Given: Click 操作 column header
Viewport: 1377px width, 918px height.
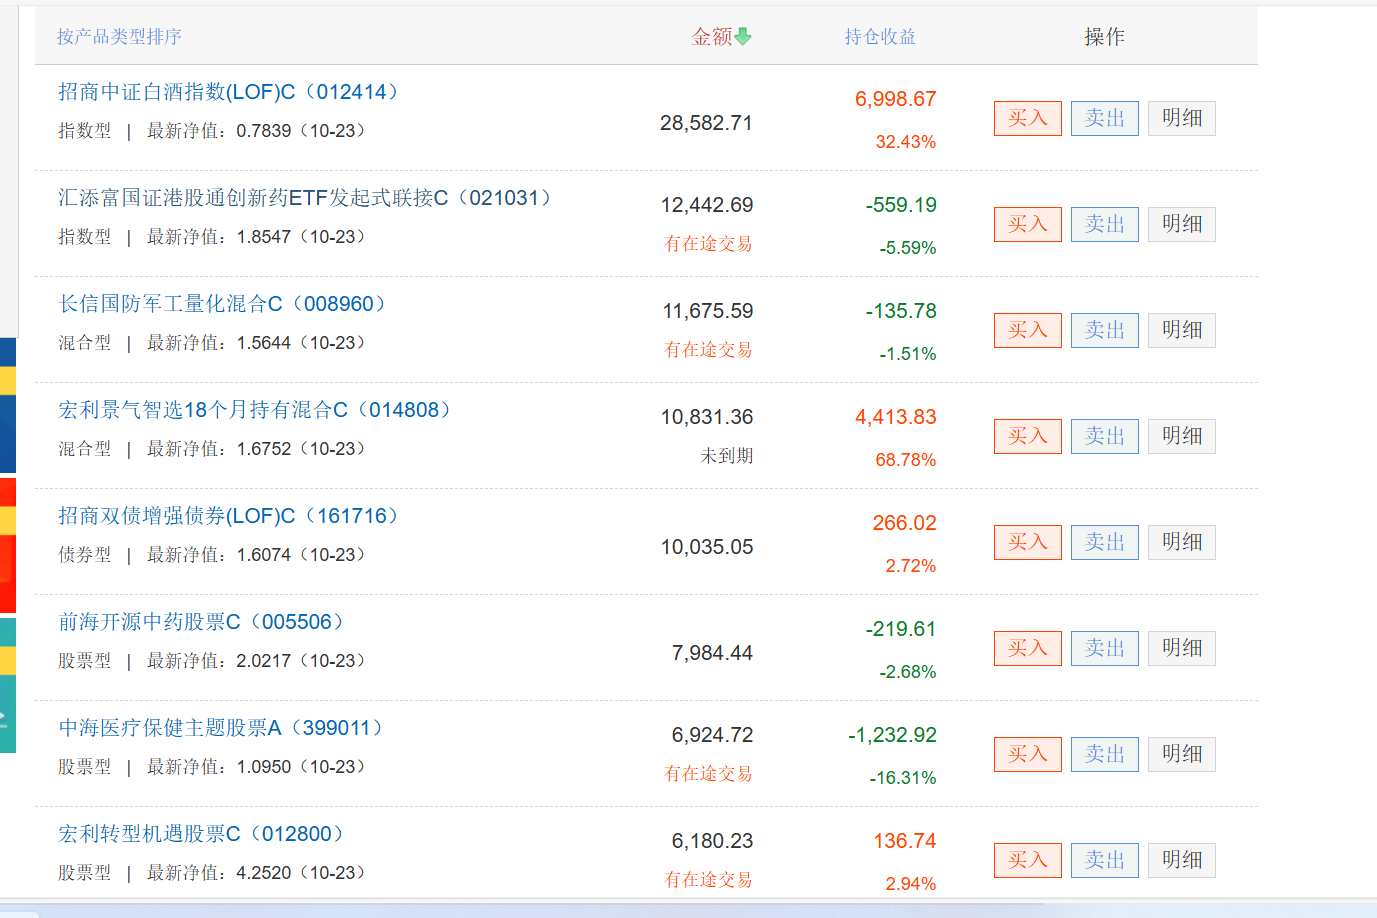Looking at the screenshot, I should [x=1105, y=37].
